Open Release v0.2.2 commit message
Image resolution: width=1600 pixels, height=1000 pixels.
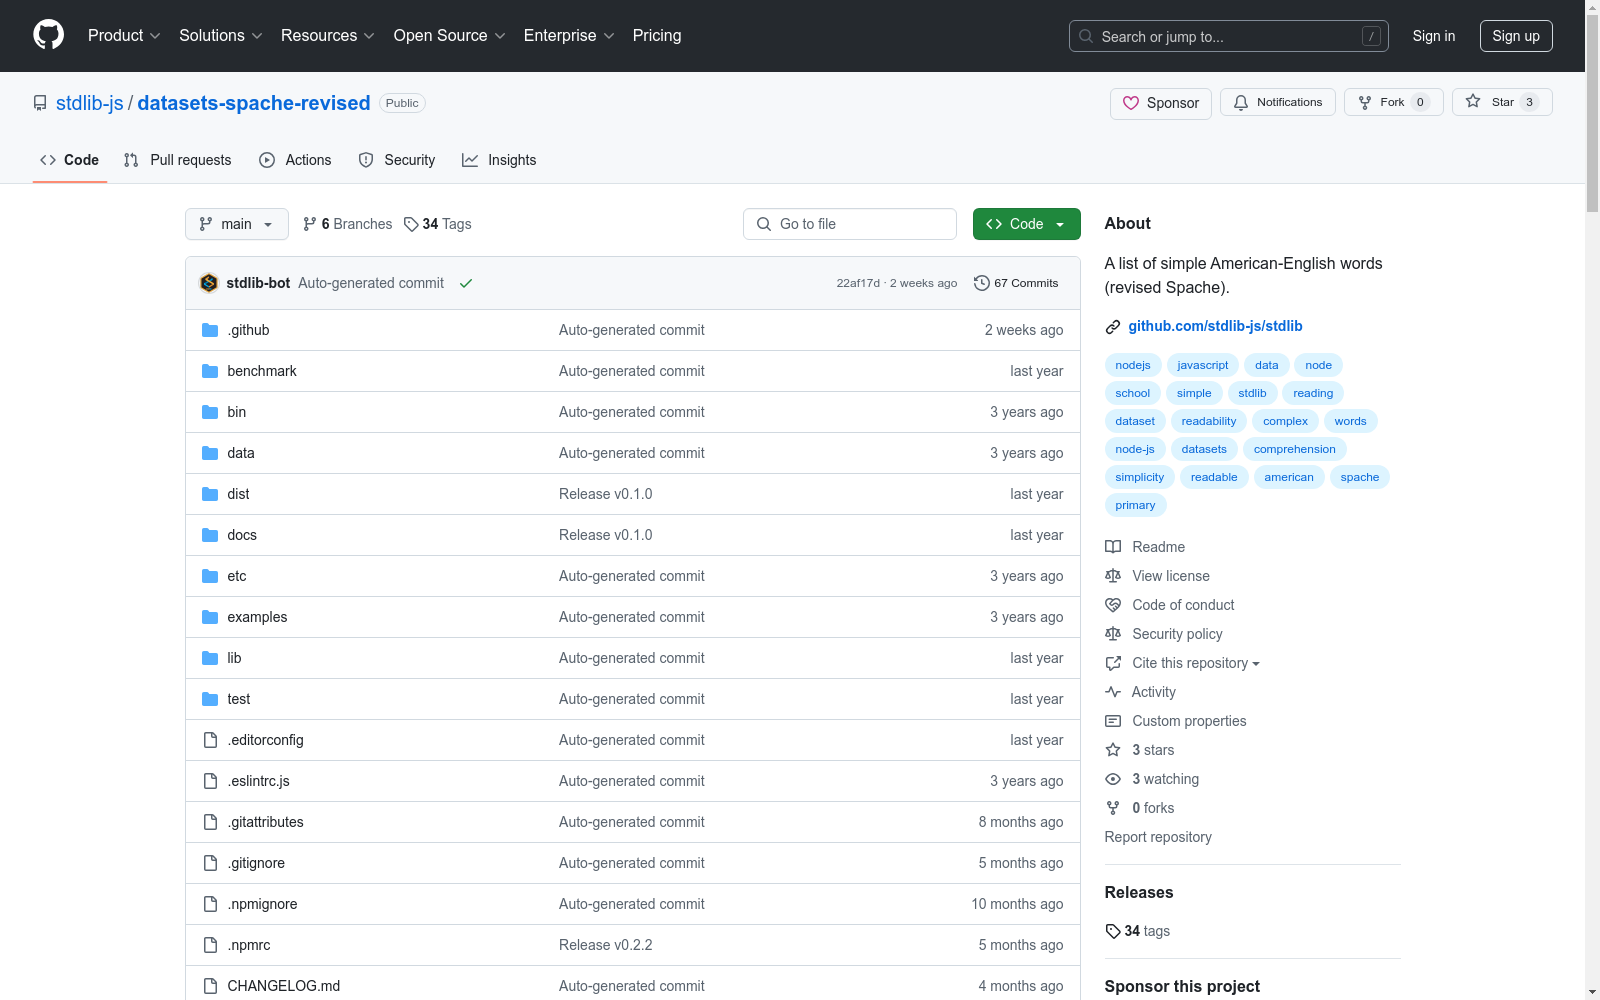(x=606, y=945)
